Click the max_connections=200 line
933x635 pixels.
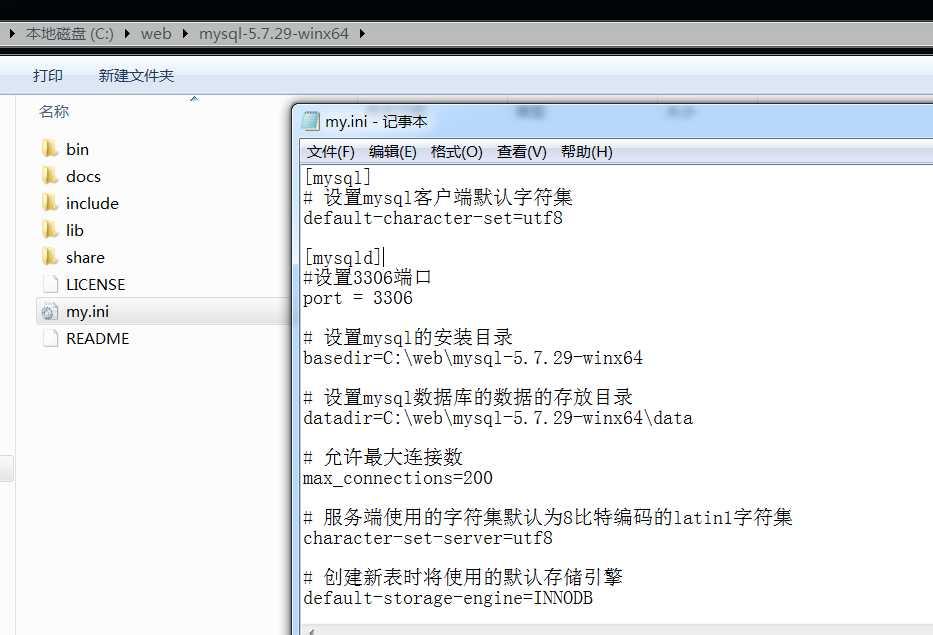(398, 478)
